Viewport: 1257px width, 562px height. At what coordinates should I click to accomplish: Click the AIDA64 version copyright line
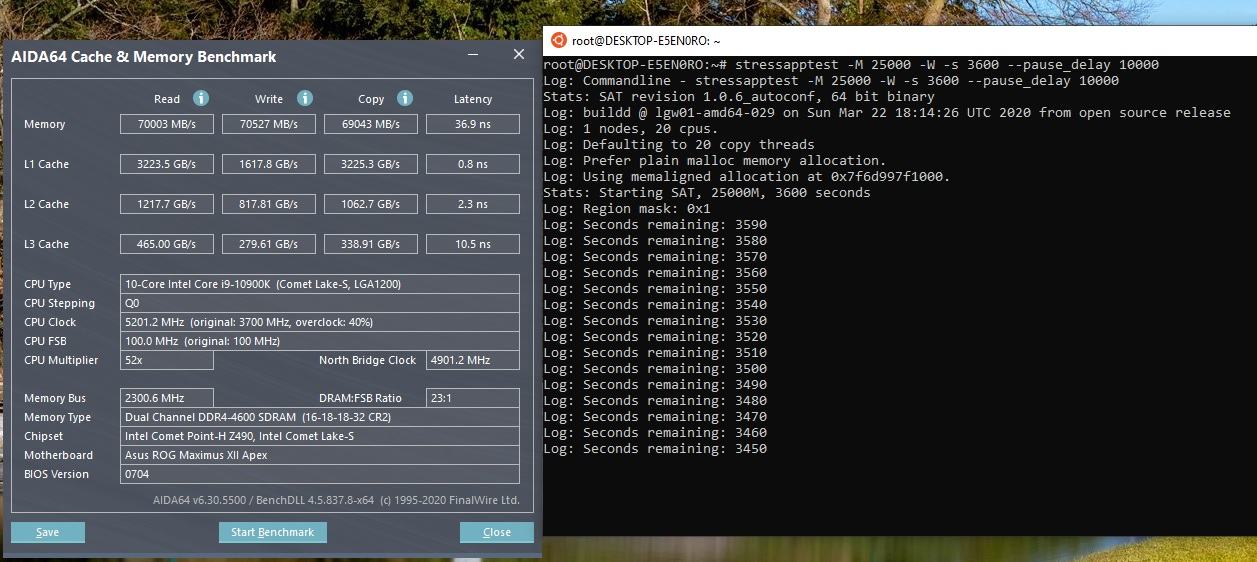336,500
